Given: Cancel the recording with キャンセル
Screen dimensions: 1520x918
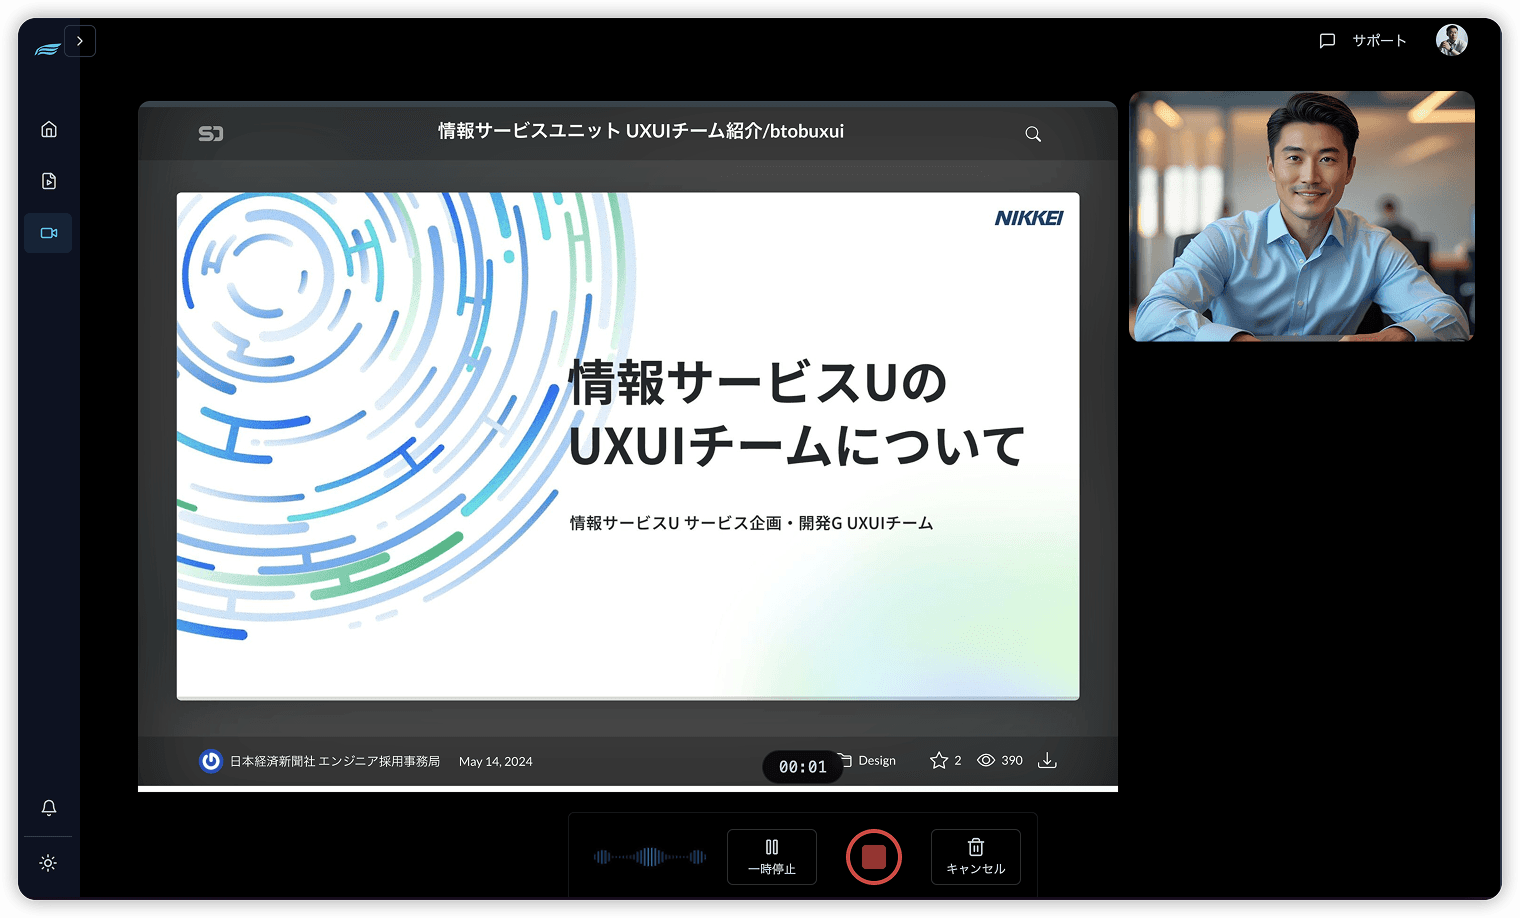Looking at the screenshot, I should tap(975, 857).
